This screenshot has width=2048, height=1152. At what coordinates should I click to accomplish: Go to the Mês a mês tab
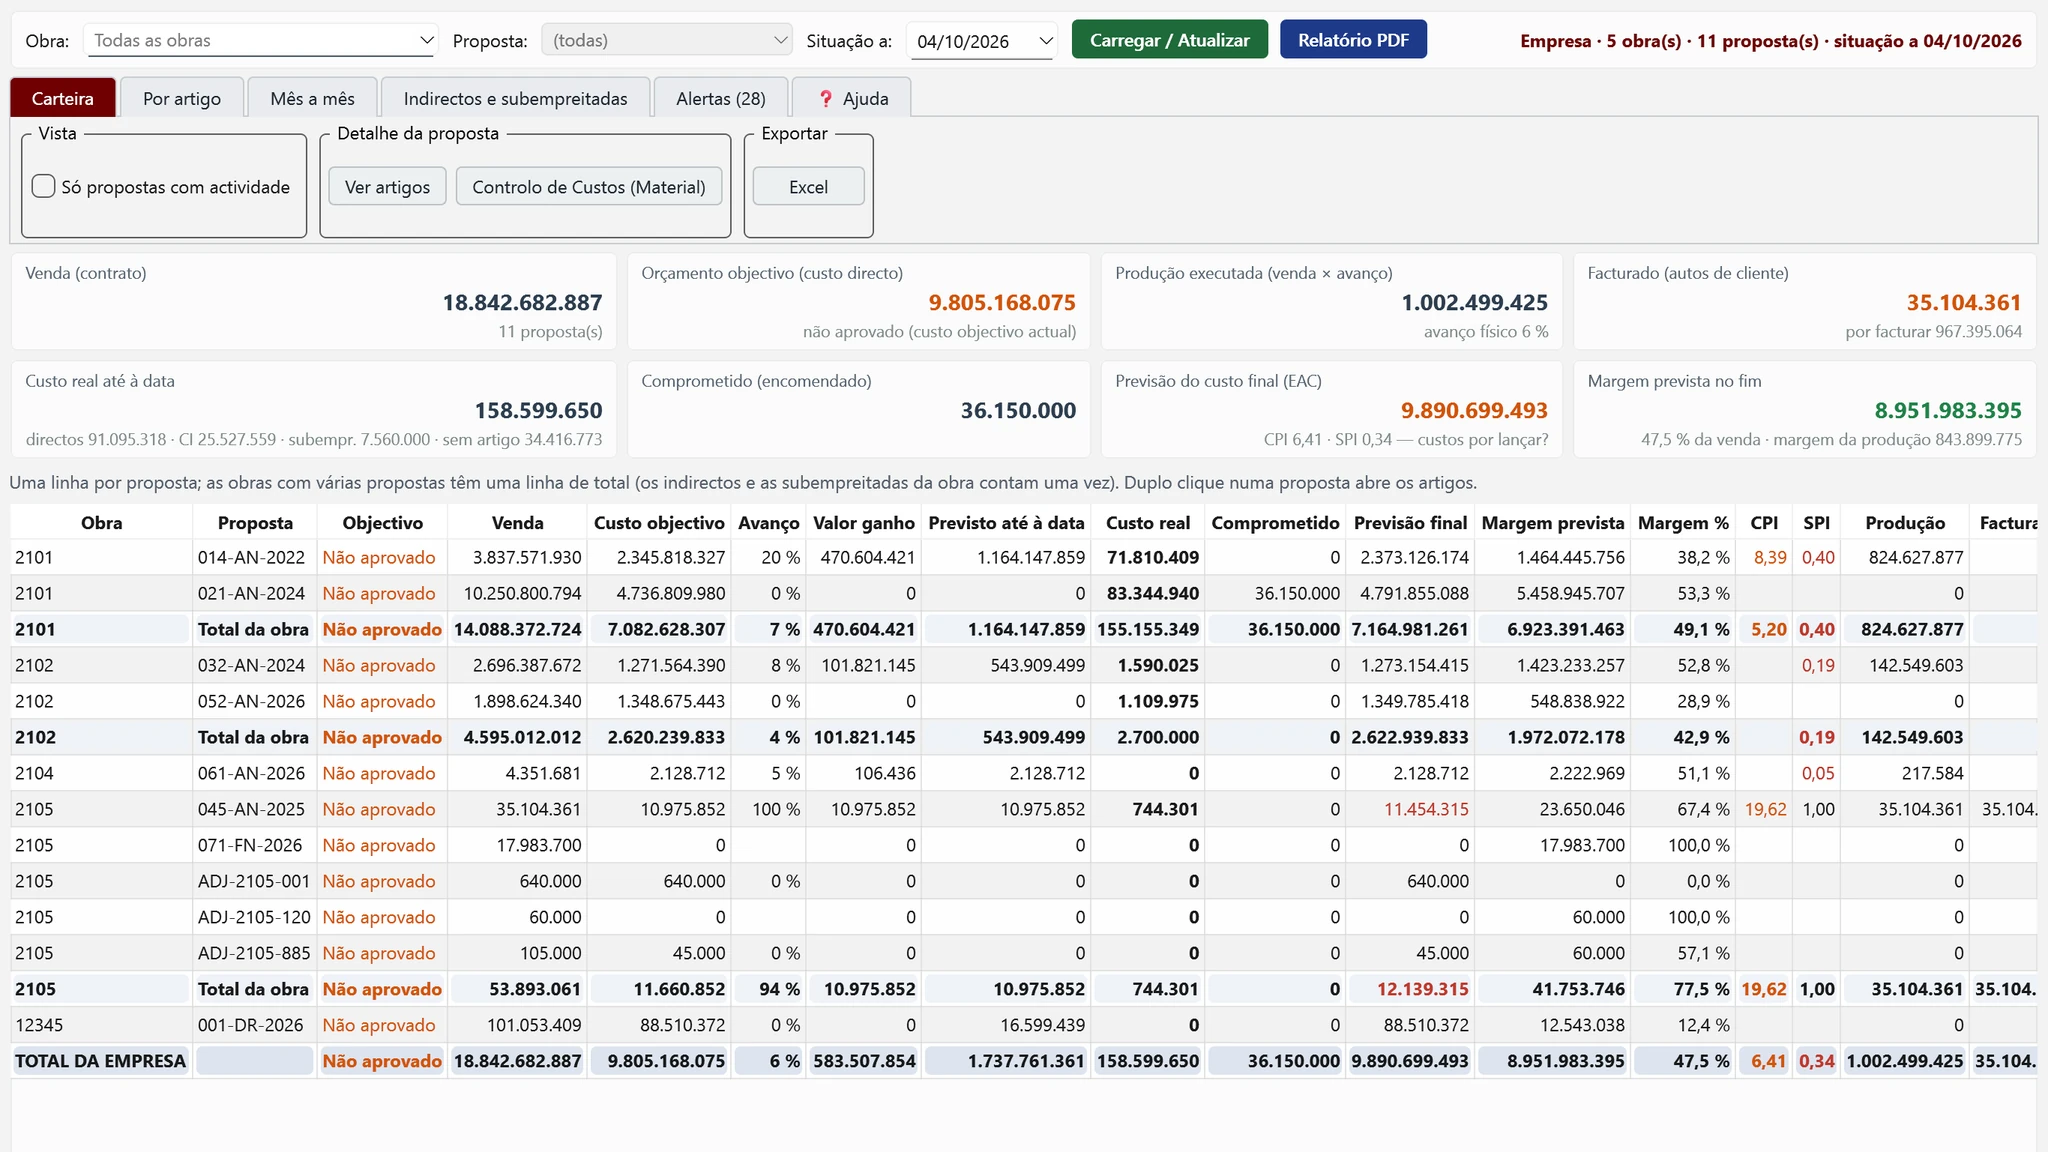pos(313,98)
